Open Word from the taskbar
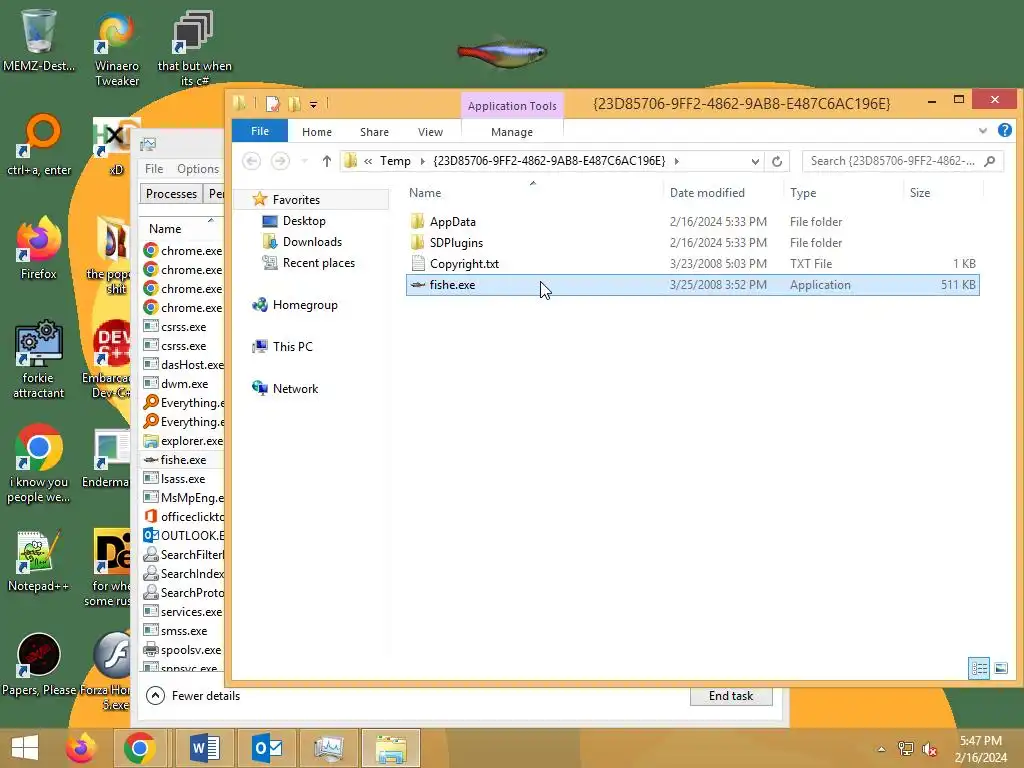1024x768 pixels. click(204, 748)
